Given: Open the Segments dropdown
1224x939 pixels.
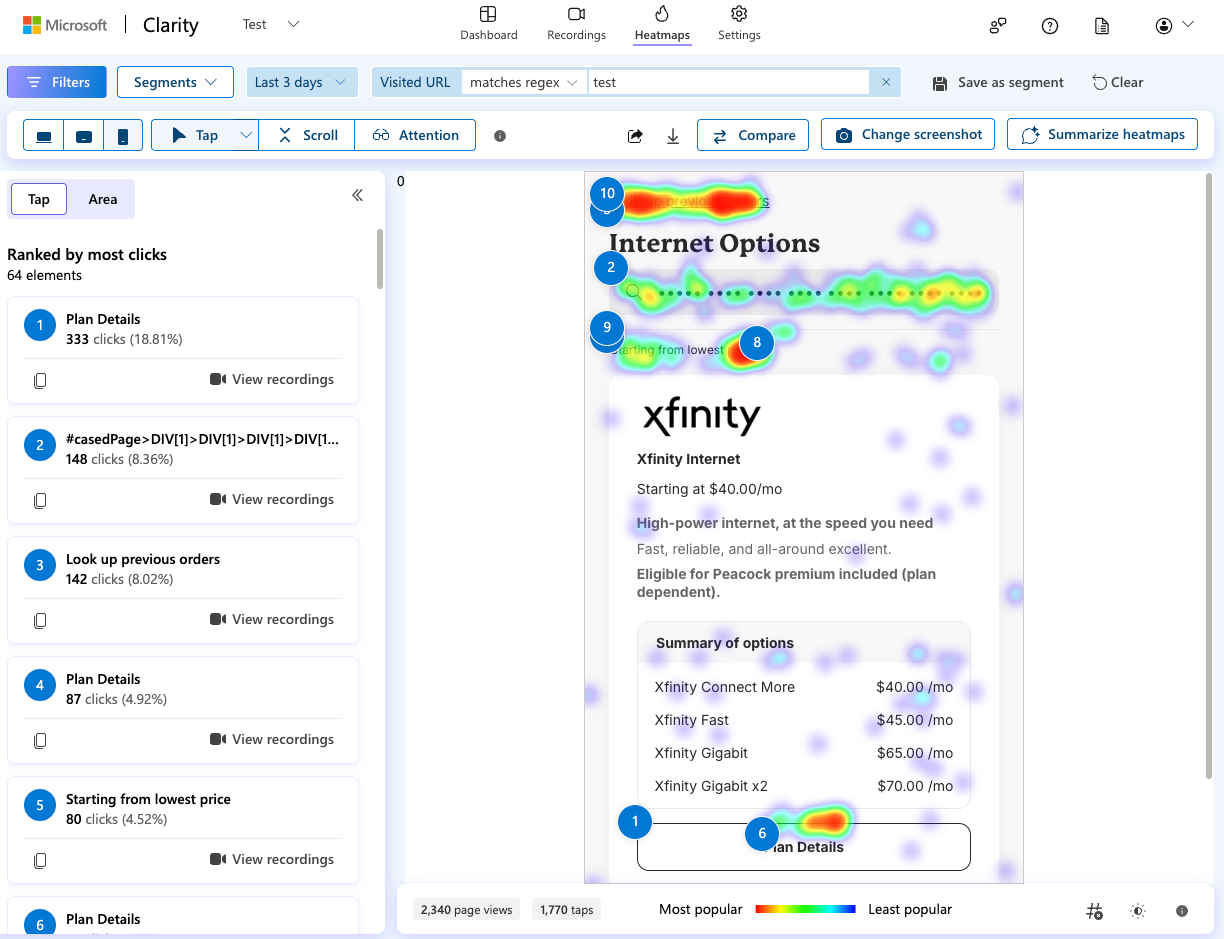Looking at the screenshot, I should point(175,82).
